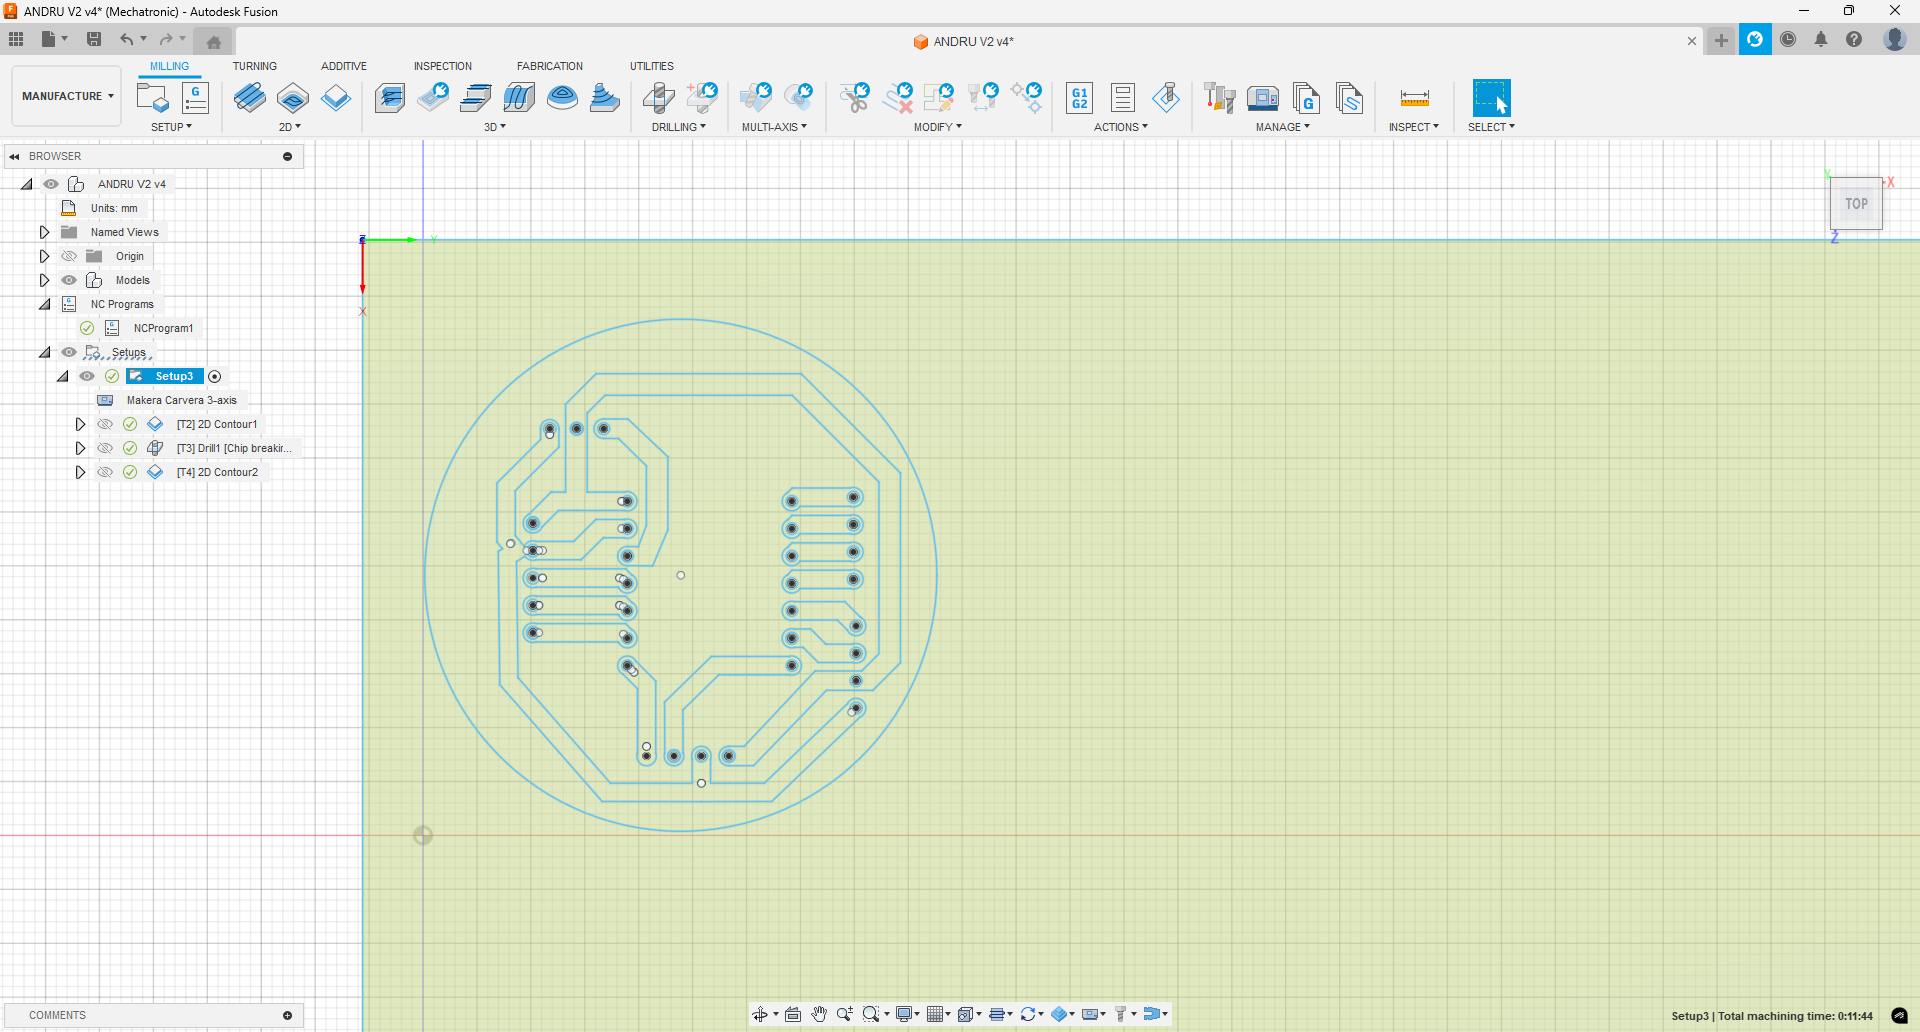Image resolution: width=1920 pixels, height=1032 pixels.
Task: Click the Delete Passes modify icon
Action: 898,98
